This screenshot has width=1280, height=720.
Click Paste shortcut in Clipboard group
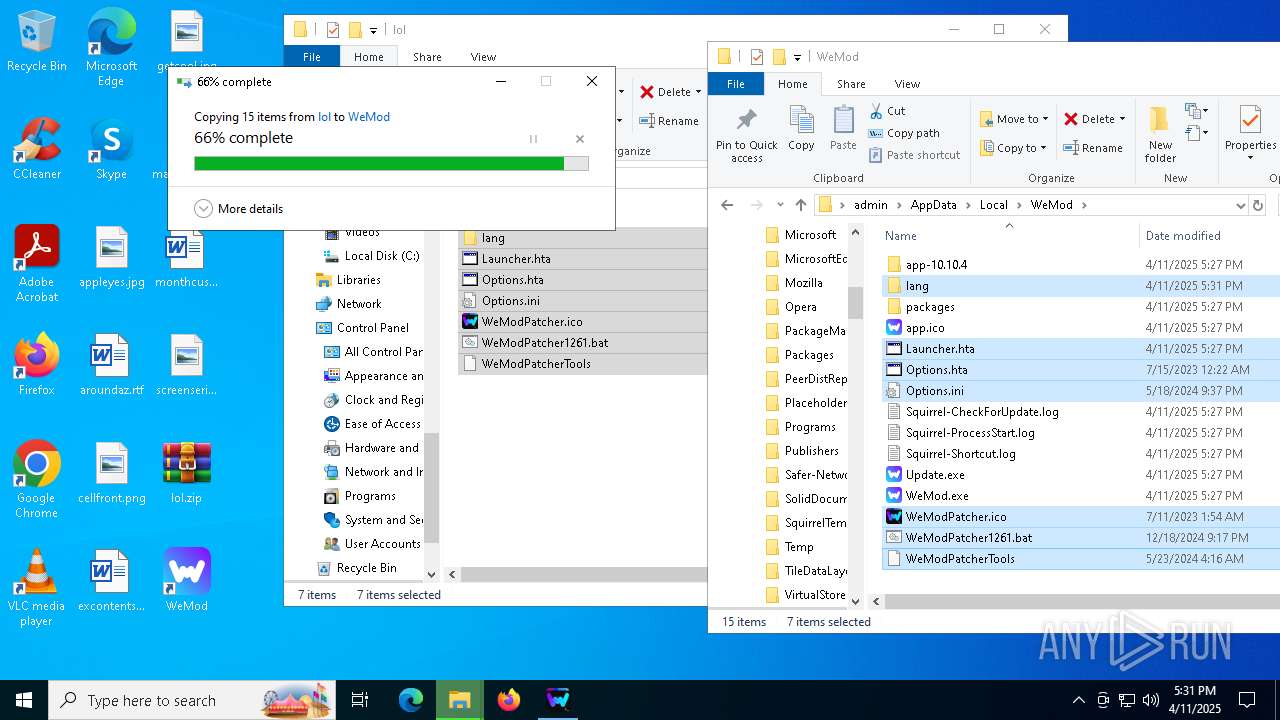pyautogui.click(x=914, y=155)
